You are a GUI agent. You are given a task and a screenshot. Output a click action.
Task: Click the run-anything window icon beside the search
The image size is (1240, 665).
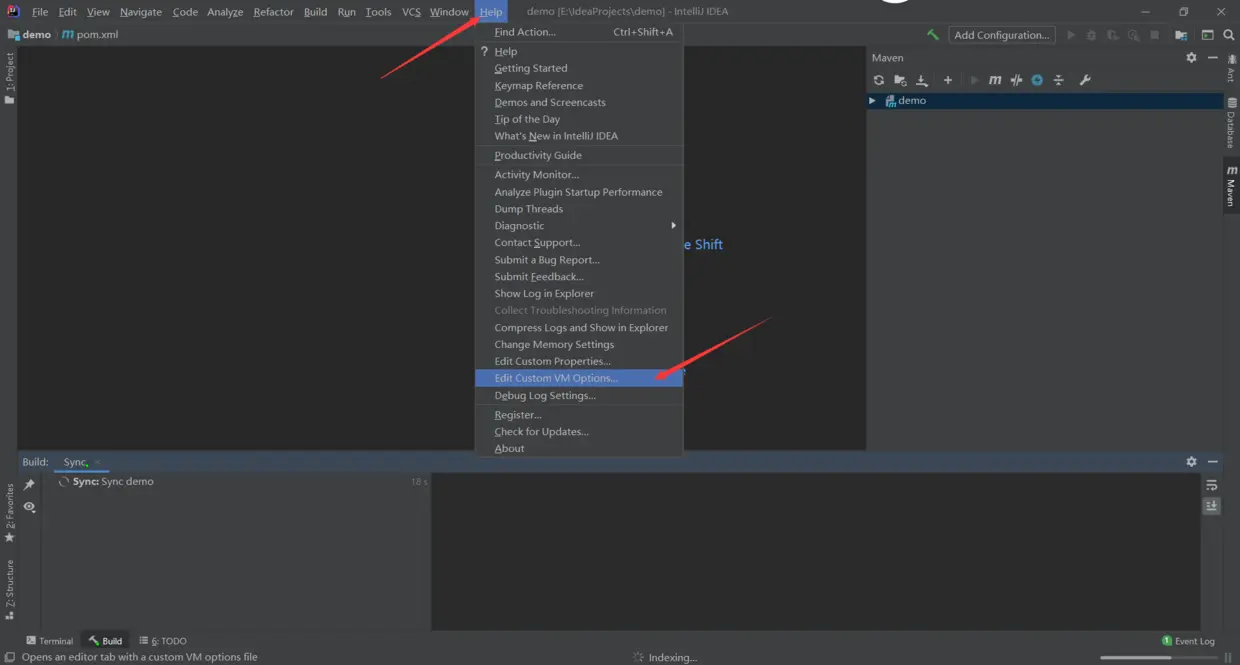coord(1208,35)
